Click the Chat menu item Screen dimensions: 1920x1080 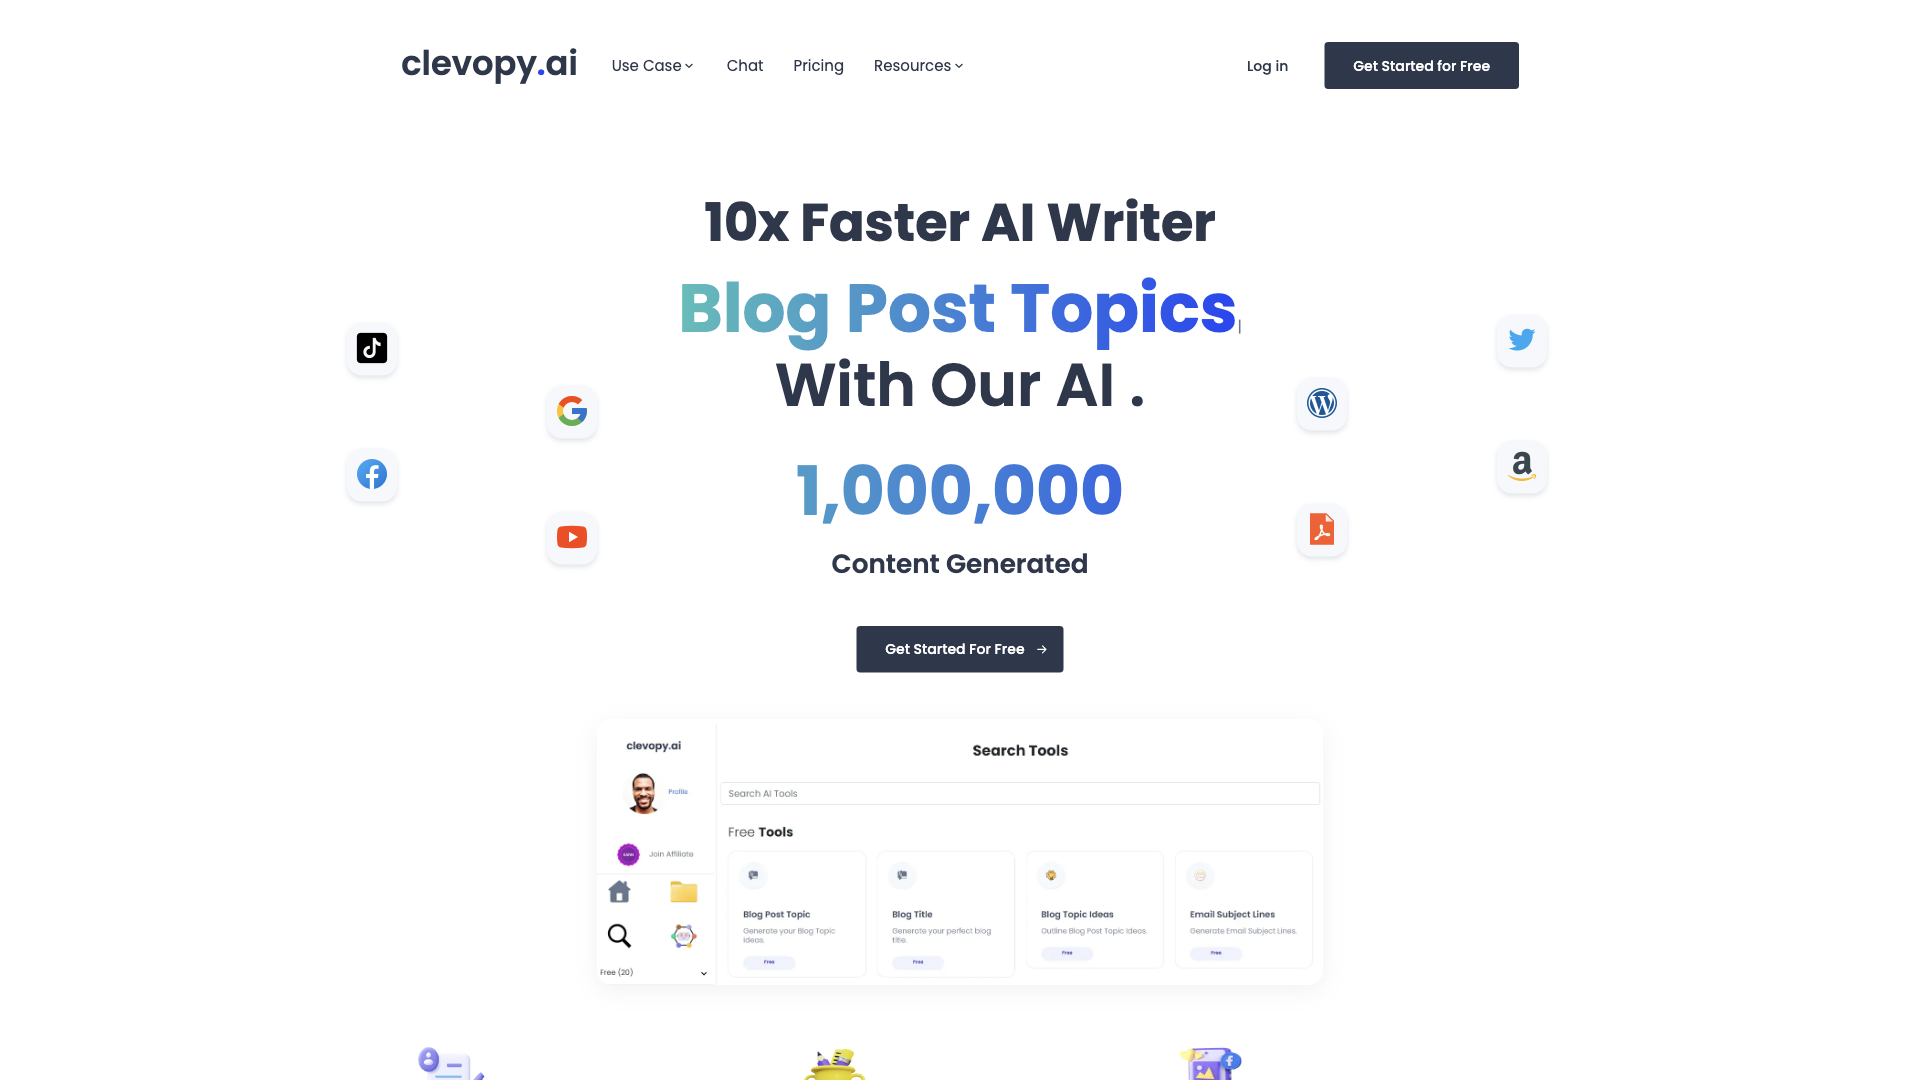click(745, 66)
